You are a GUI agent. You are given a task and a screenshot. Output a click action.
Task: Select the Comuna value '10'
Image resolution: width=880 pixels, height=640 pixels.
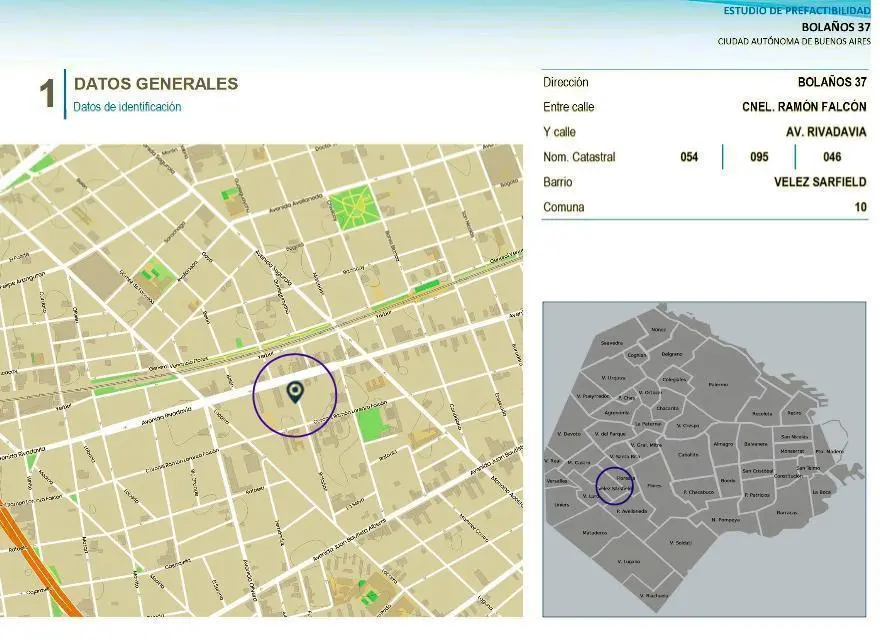pyautogui.click(x=861, y=207)
